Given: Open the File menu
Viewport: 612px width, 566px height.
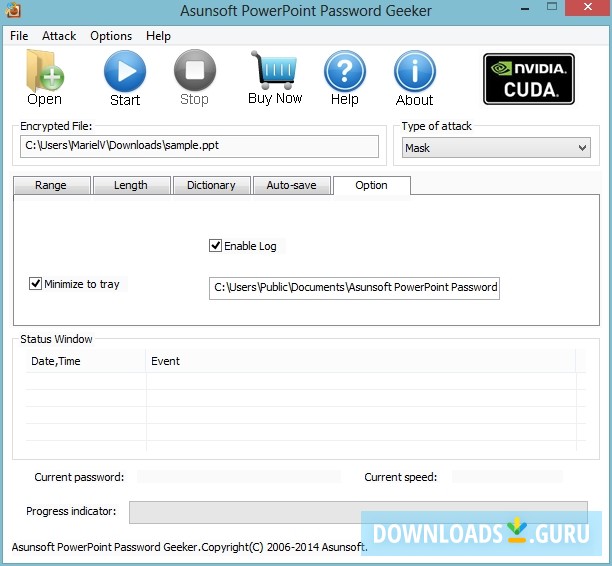Looking at the screenshot, I should [x=19, y=36].
